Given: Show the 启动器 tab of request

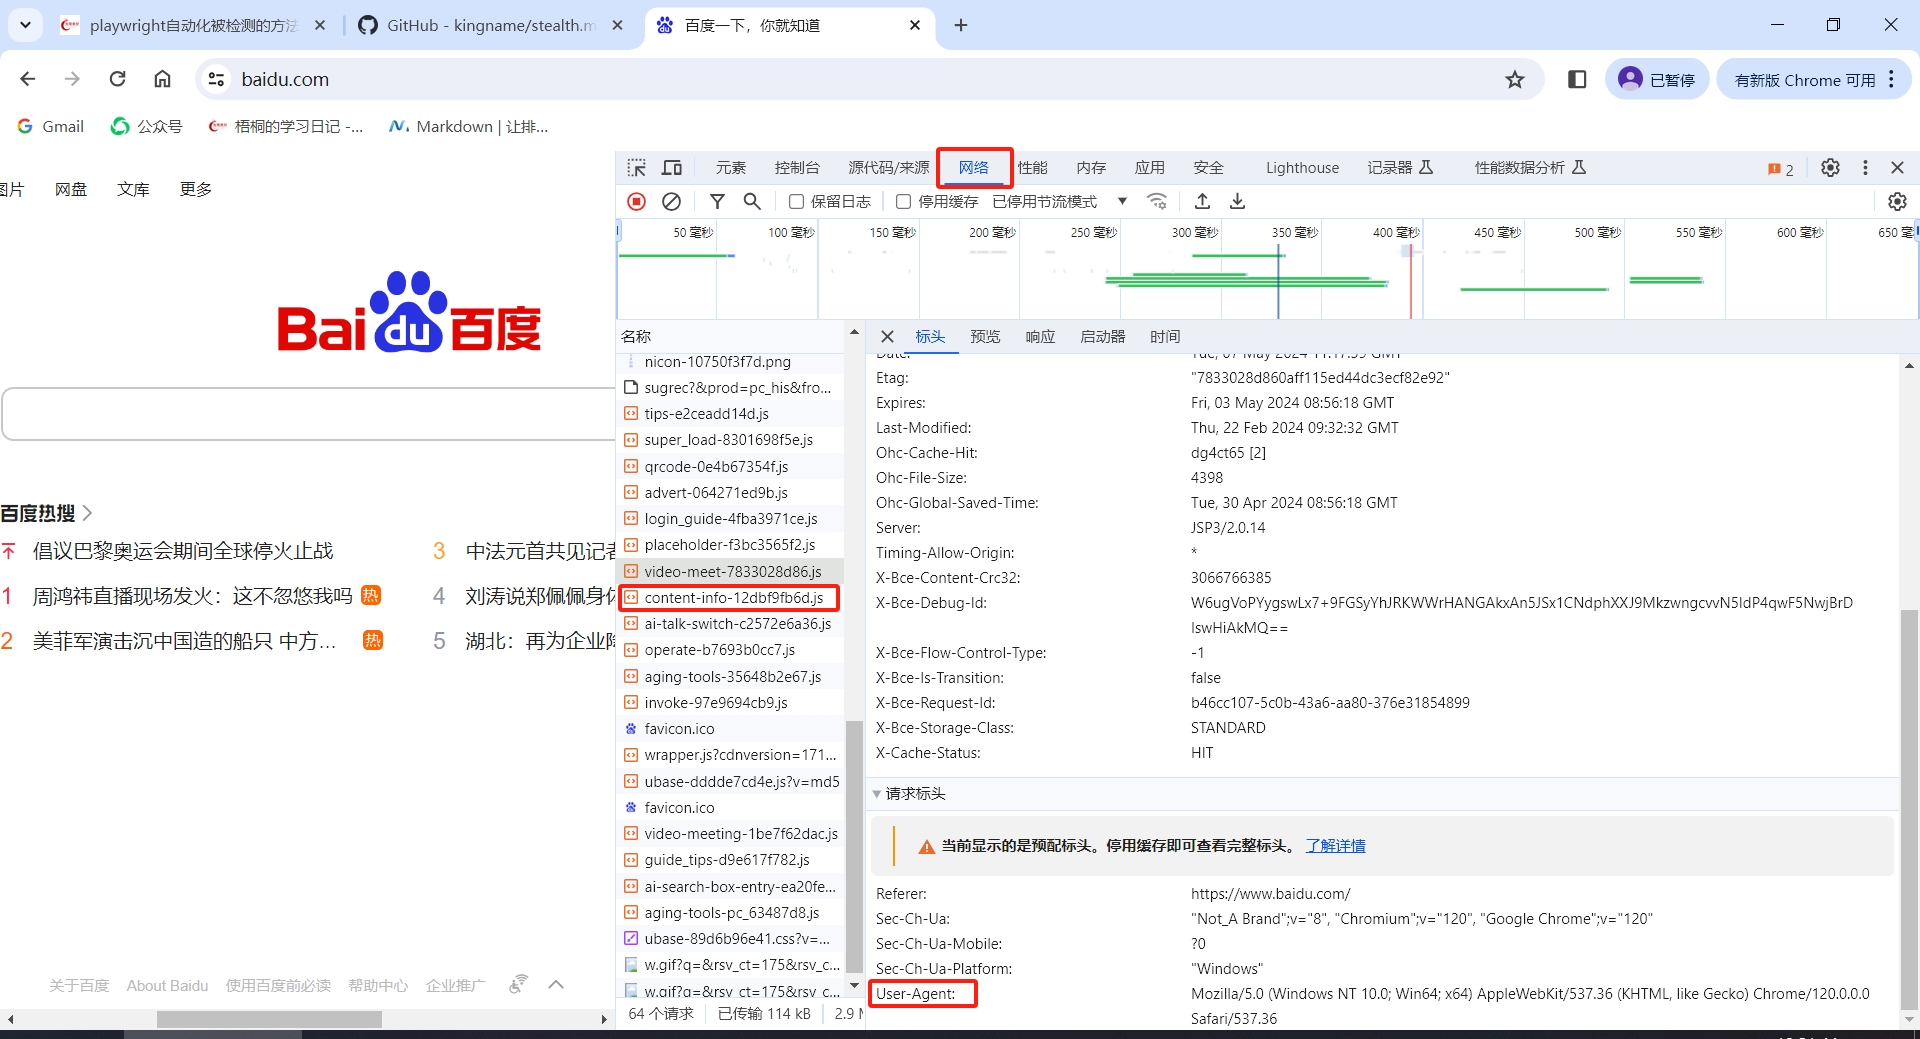Looking at the screenshot, I should pos(1103,337).
